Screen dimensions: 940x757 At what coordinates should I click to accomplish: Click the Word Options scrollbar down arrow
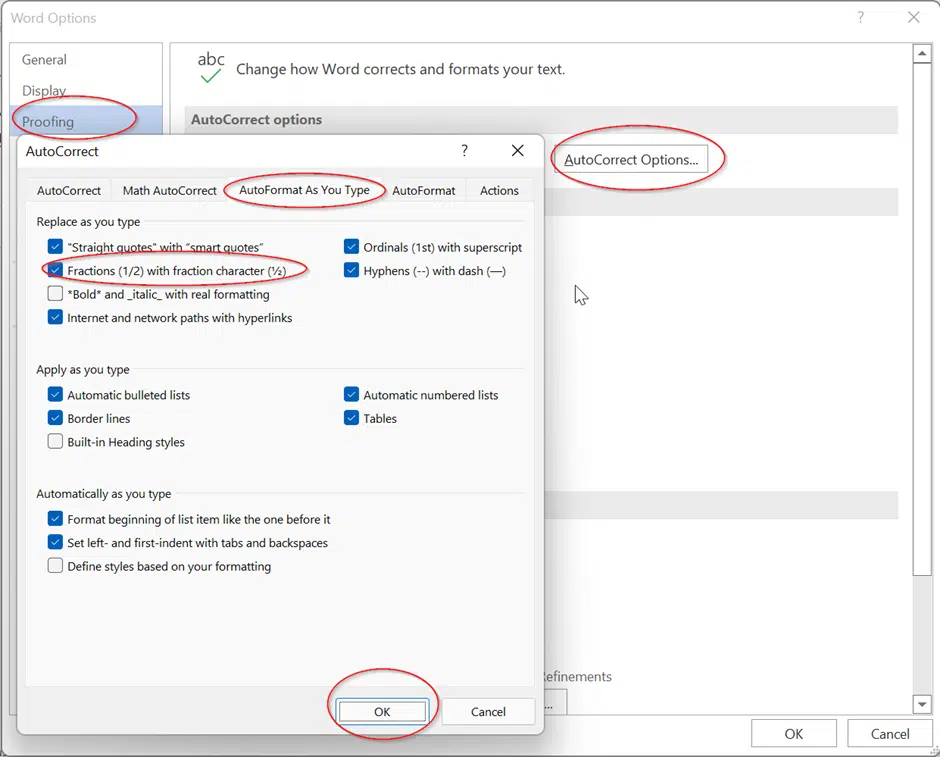(921, 704)
